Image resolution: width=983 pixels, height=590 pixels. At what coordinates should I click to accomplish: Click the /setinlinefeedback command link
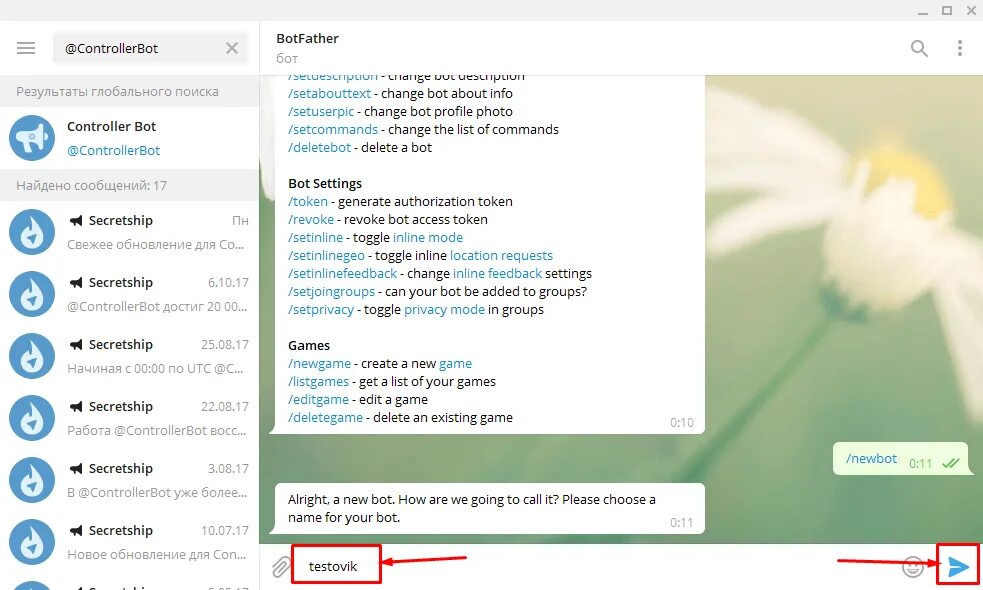342,273
